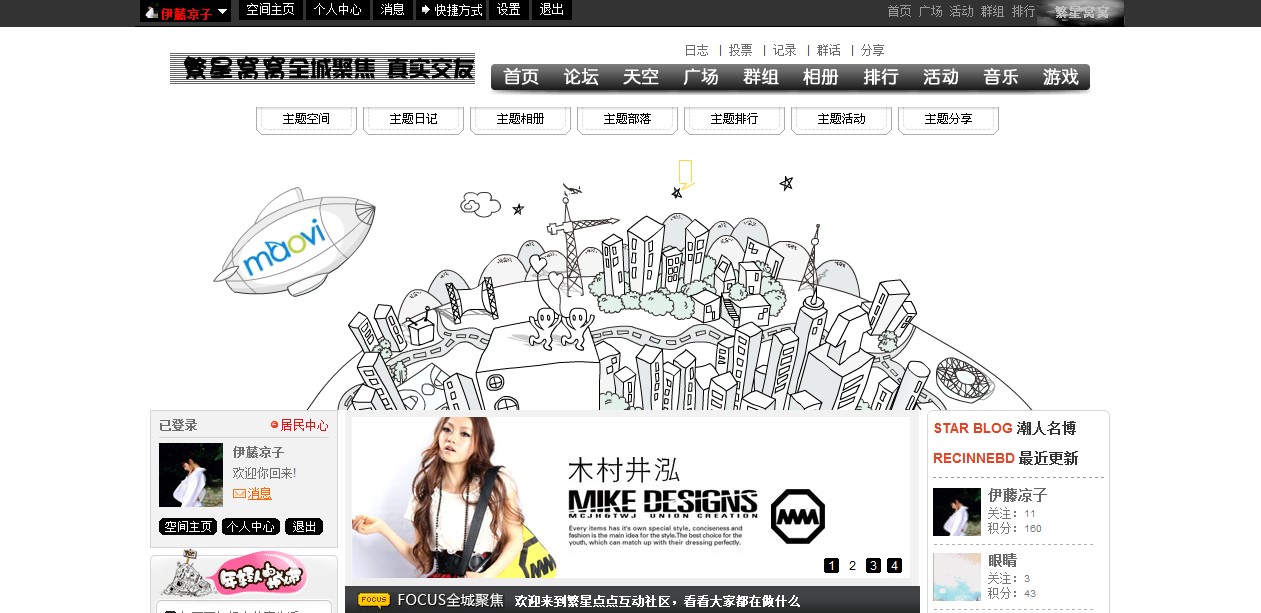Image resolution: width=1261 pixels, height=613 pixels.
Task: Click the envelope icon beside 消息
Action: click(239, 494)
